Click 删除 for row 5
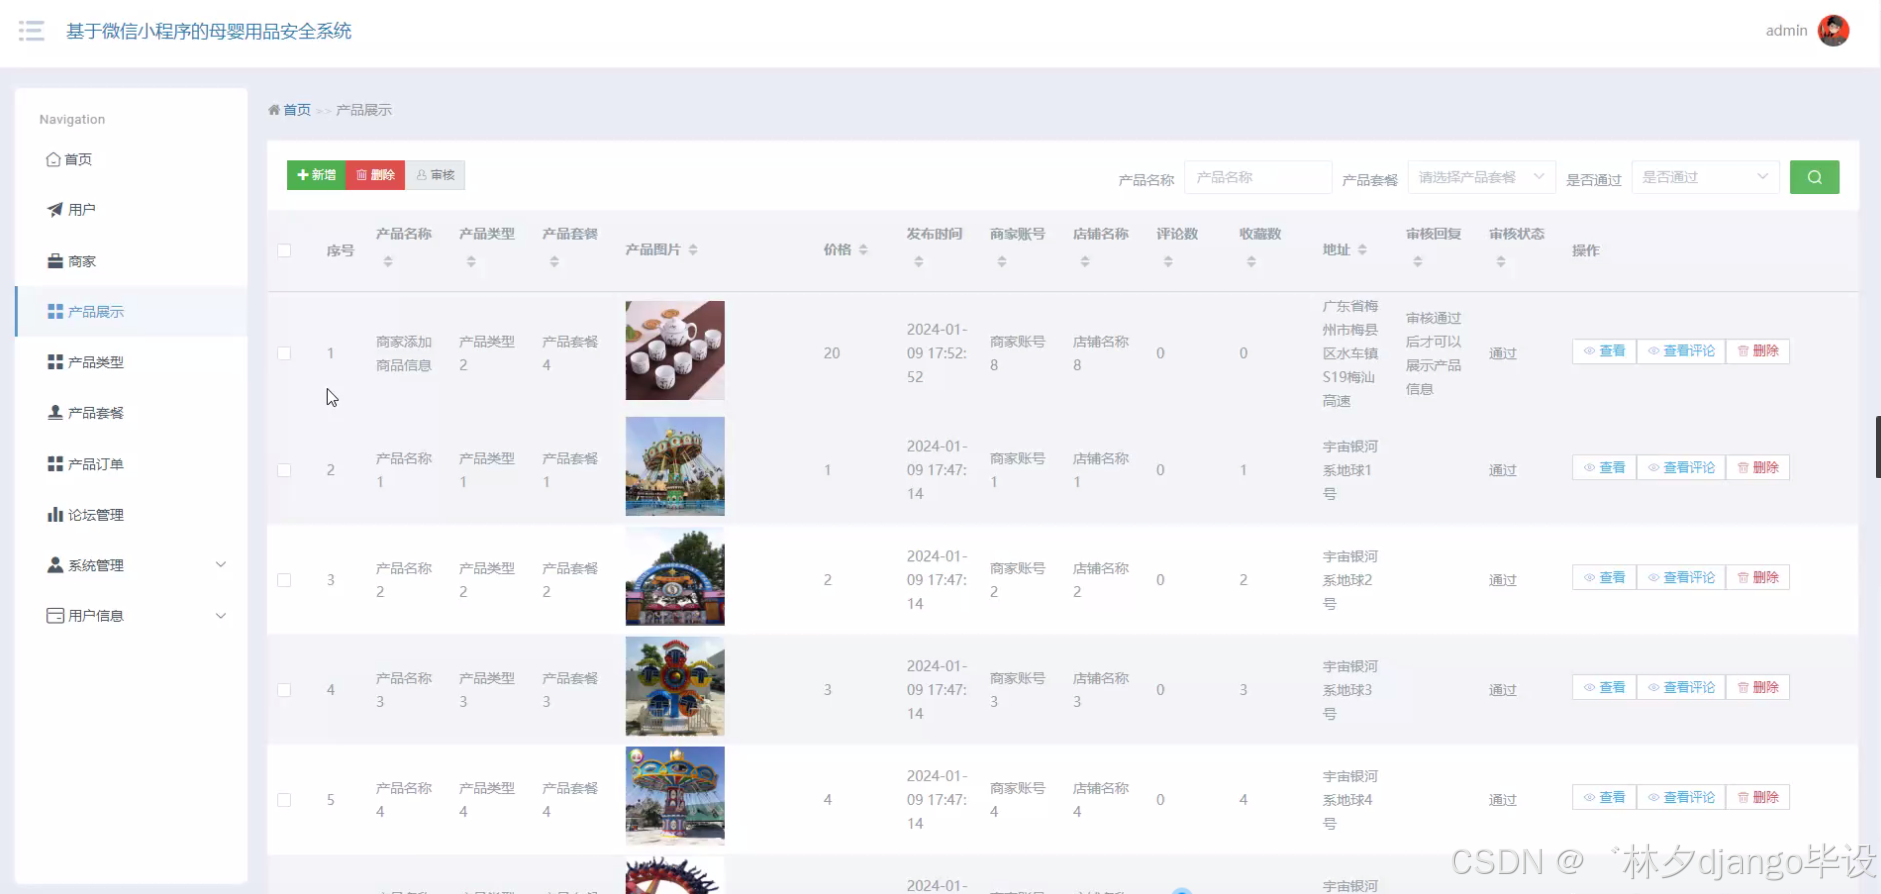The height and width of the screenshot is (894, 1881). 1758,798
